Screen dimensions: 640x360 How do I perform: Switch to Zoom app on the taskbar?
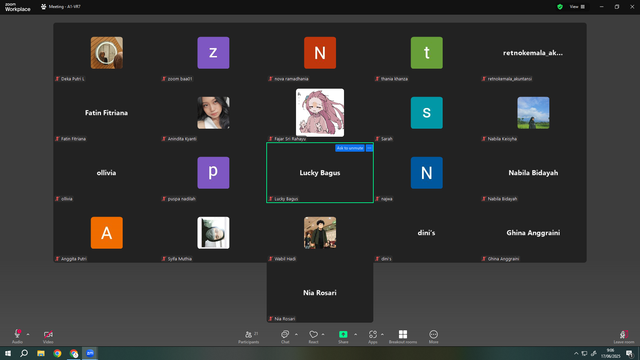pyautogui.click(x=90, y=353)
